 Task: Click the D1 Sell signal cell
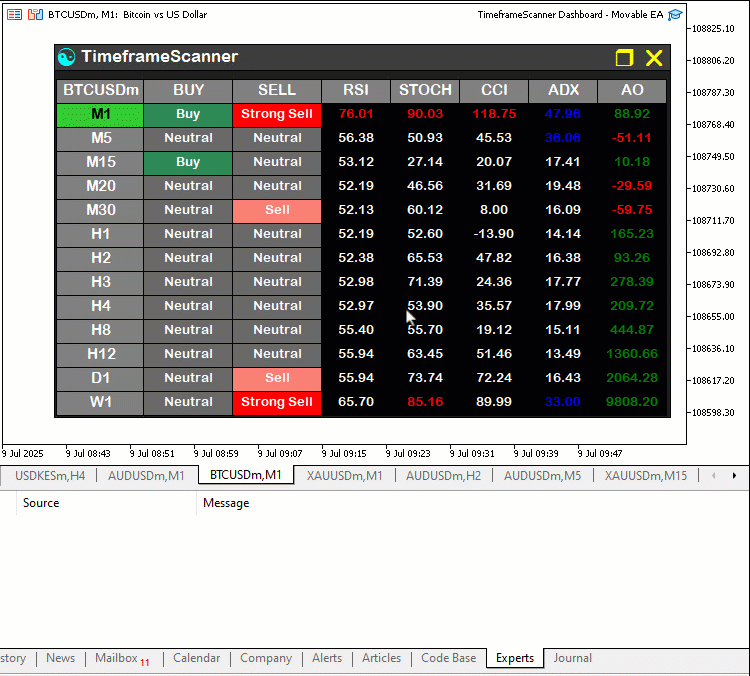point(277,378)
